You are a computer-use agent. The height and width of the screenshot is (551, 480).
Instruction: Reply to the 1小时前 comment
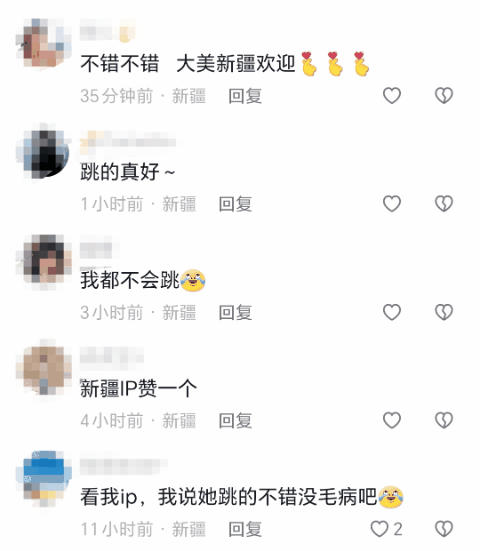[x=235, y=204]
